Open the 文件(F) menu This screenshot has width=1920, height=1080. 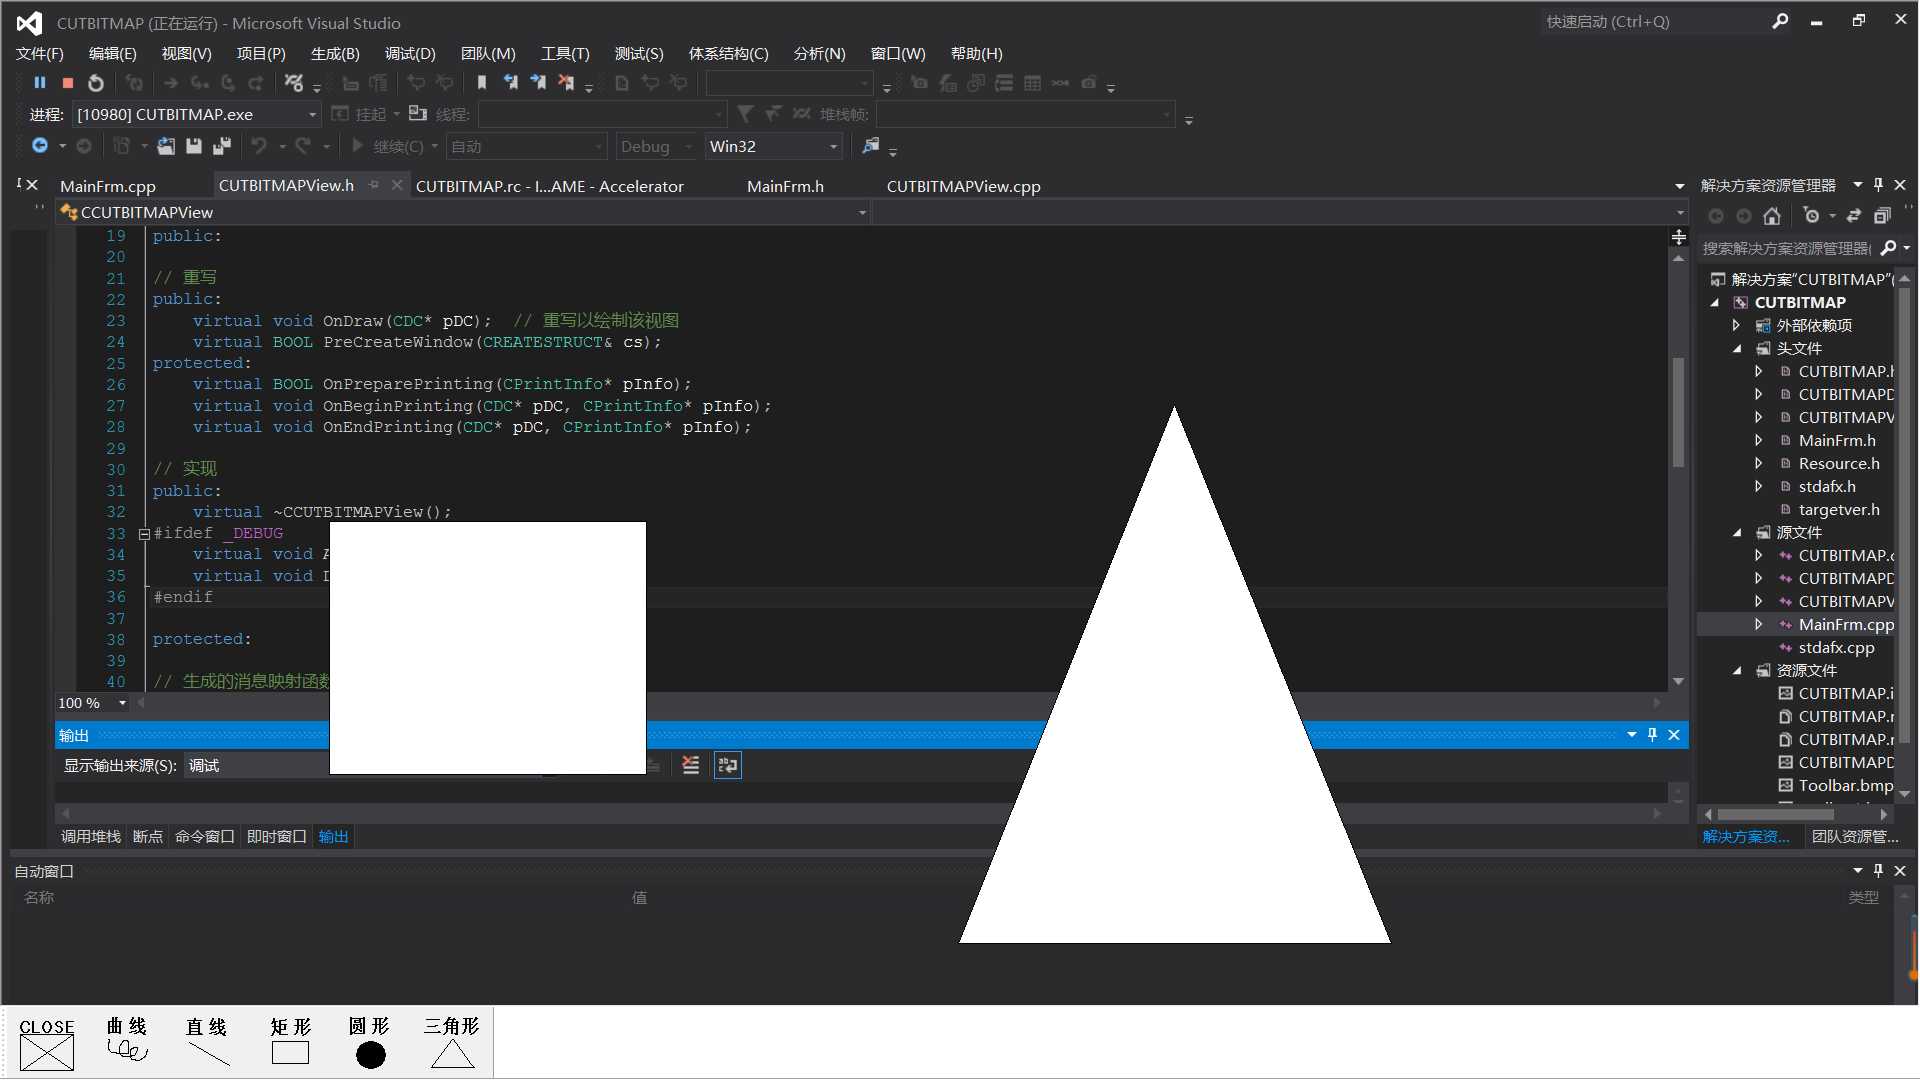point(40,53)
